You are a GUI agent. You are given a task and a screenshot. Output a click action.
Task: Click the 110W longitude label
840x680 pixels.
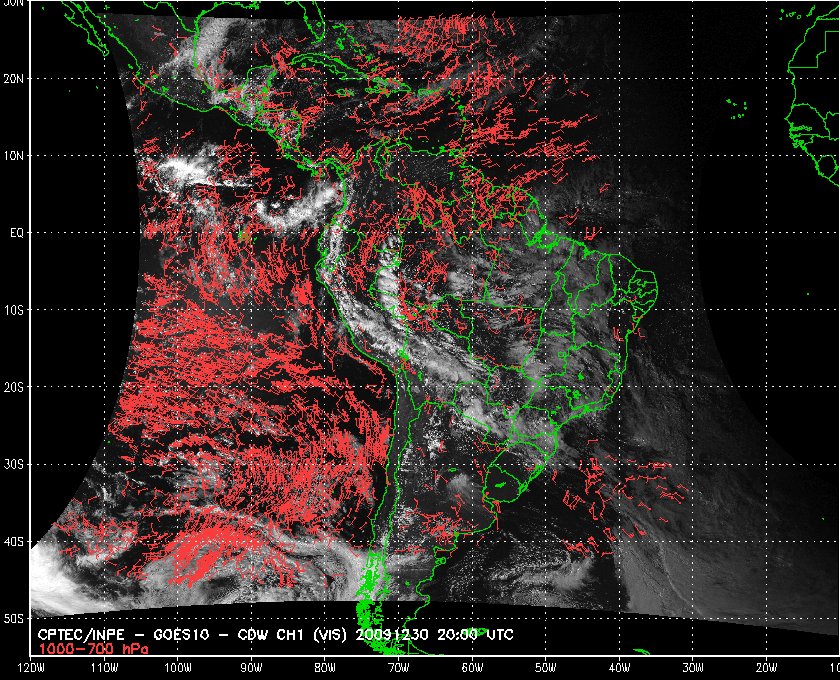click(x=103, y=668)
